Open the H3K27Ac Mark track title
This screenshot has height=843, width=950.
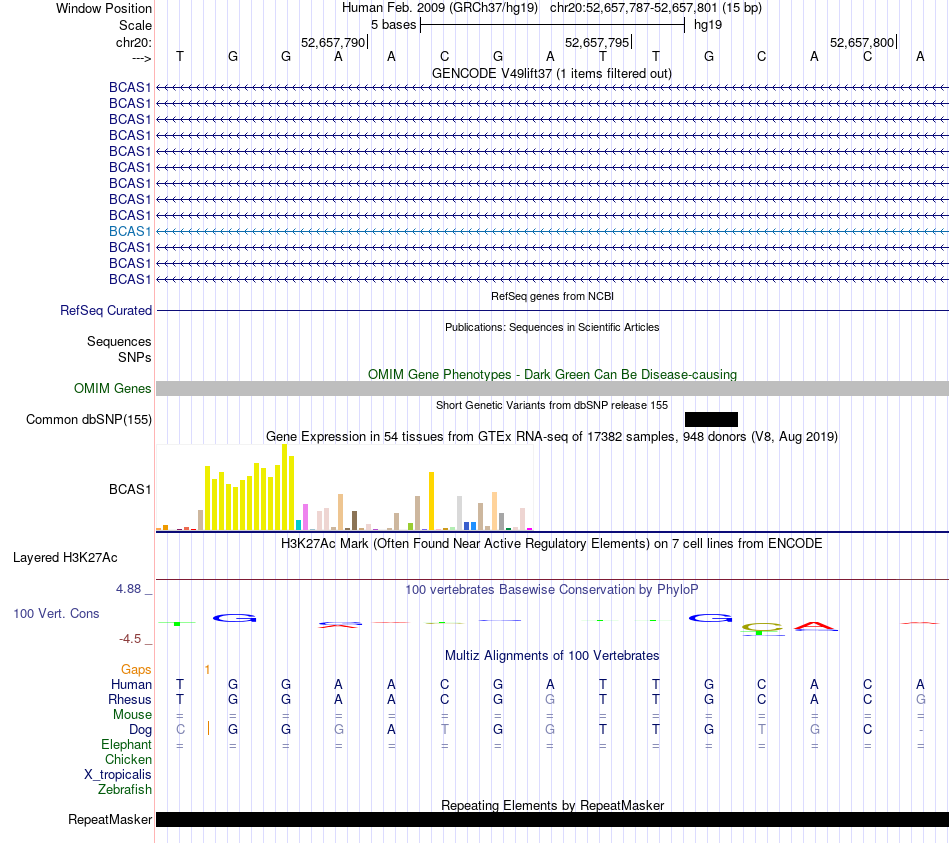[x=551, y=544]
